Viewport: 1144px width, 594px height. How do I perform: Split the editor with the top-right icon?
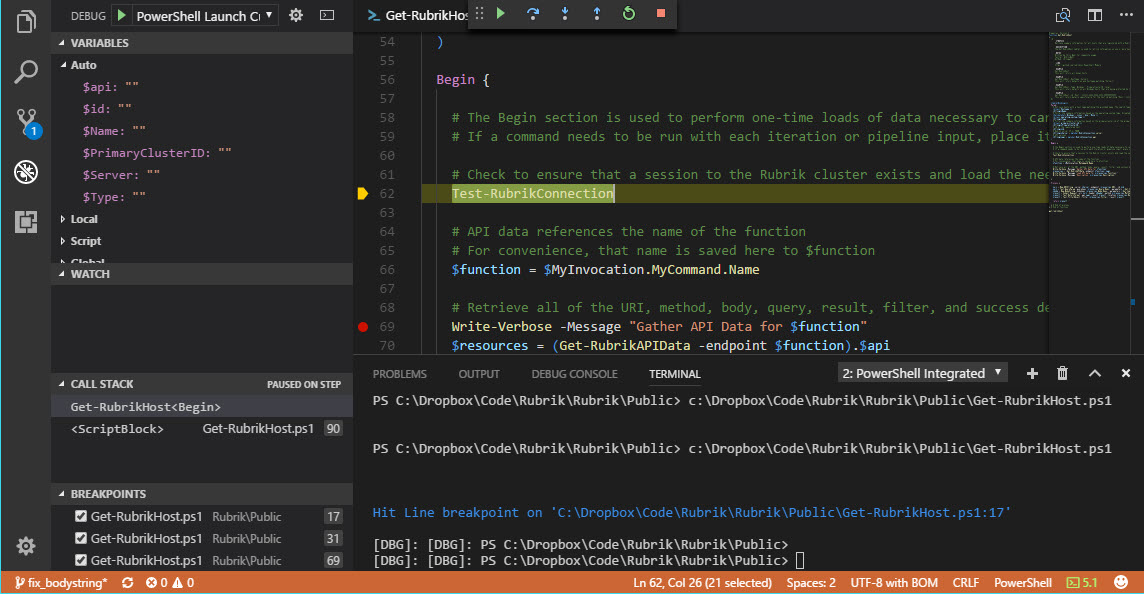pyautogui.click(x=1094, y=15)
